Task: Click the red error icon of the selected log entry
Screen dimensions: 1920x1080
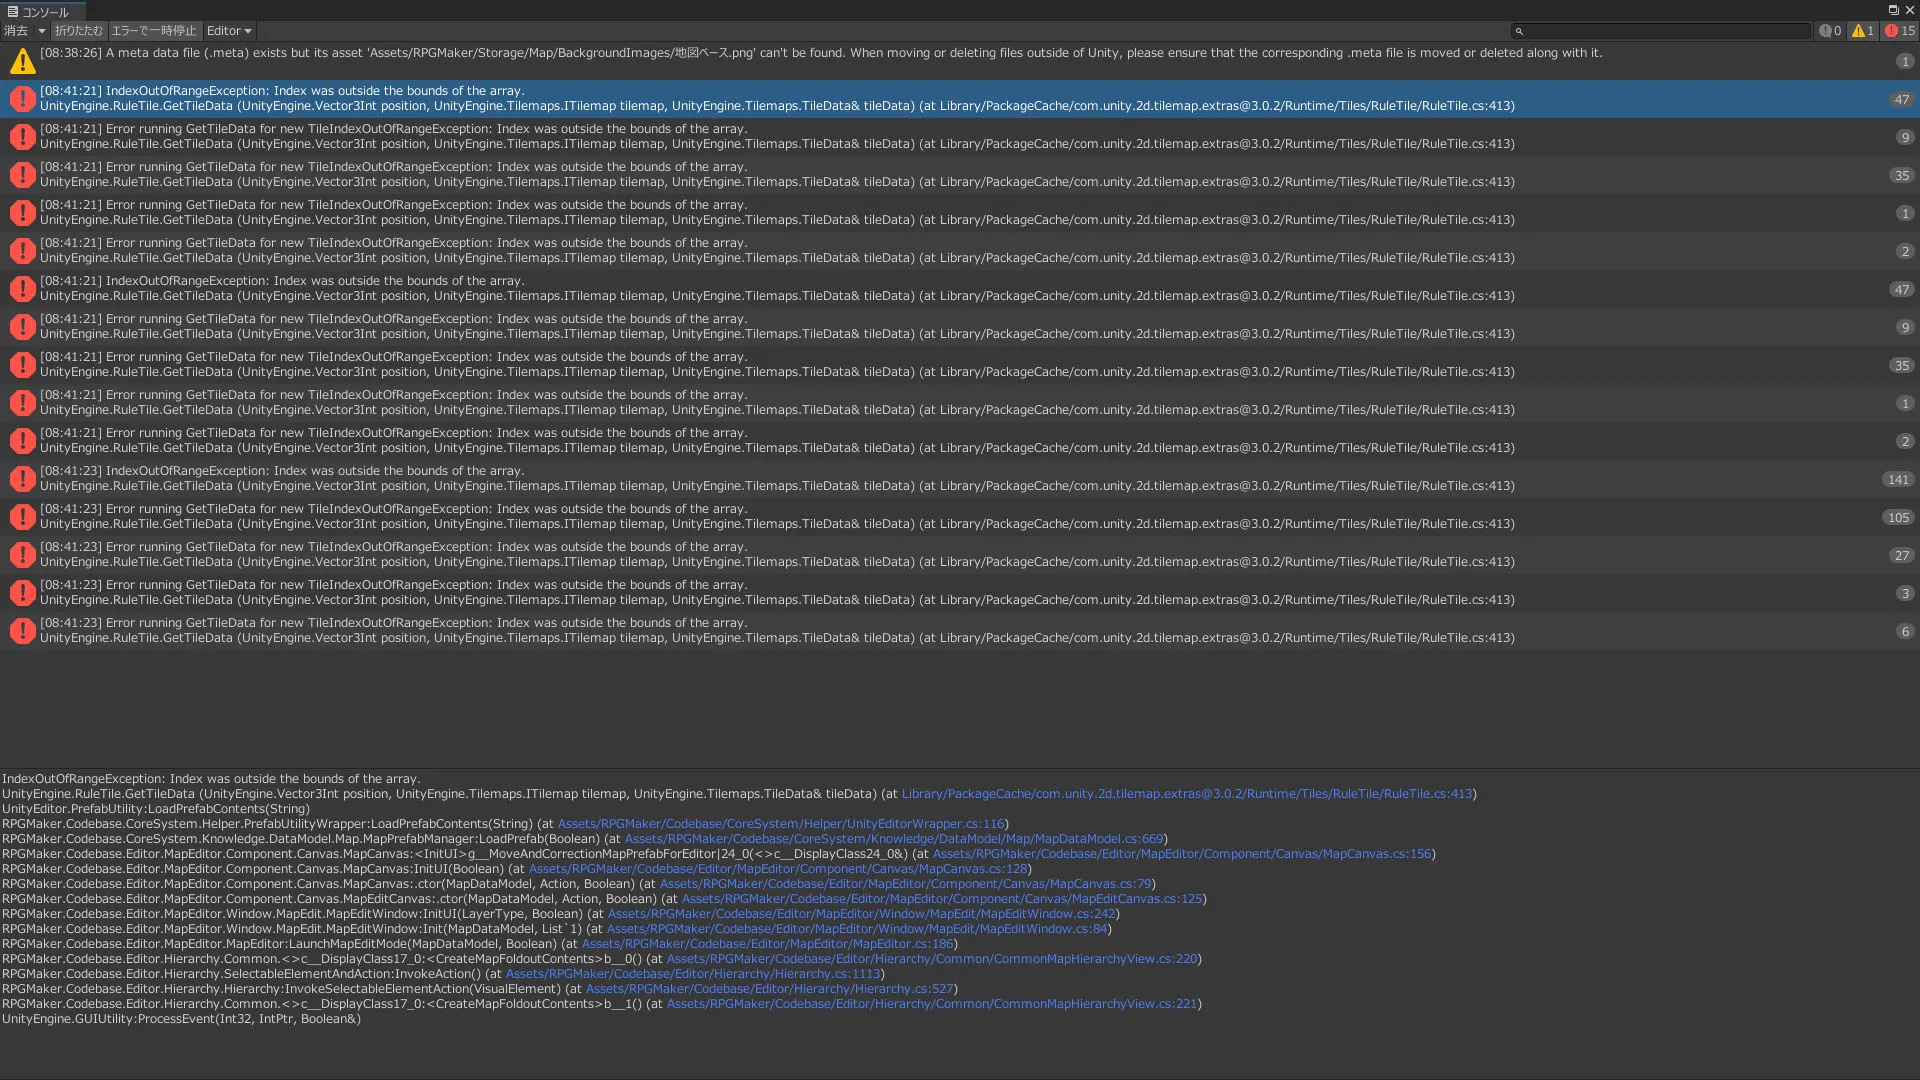Action: [23, 99]
